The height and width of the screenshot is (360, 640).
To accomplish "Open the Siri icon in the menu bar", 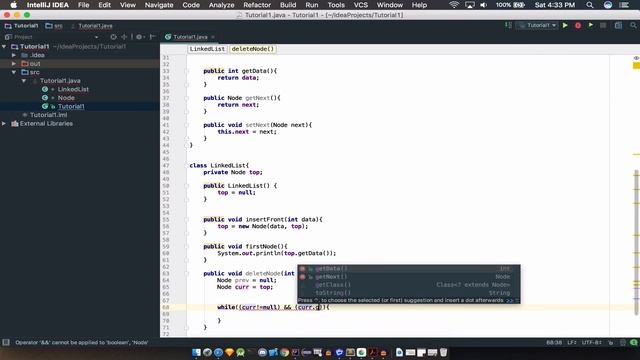I will 608,5.
